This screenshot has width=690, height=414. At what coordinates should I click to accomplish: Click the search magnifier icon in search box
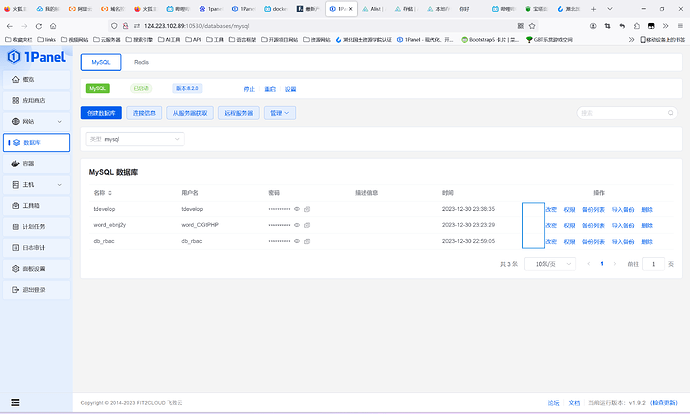(671, 113)
